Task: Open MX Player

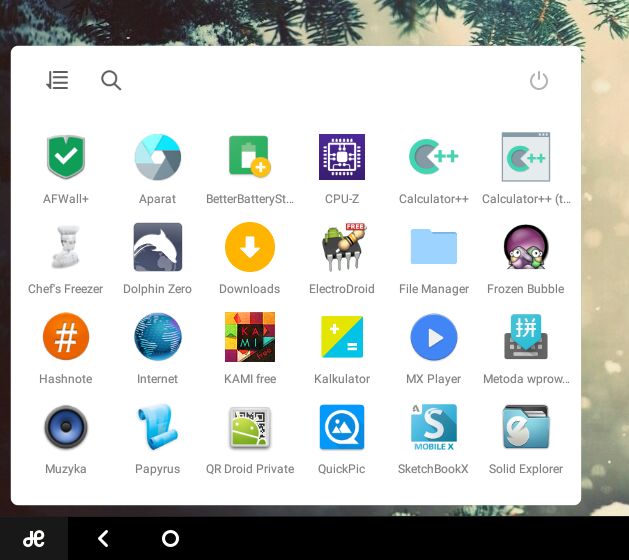Action: (434, 337)
